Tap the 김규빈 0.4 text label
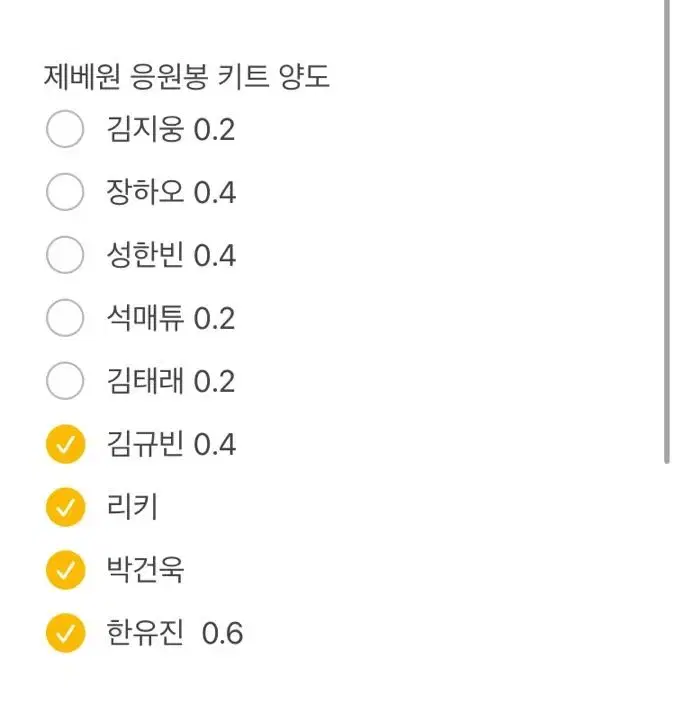The height and width of the screenshot is (715, 674). [170, 445]
